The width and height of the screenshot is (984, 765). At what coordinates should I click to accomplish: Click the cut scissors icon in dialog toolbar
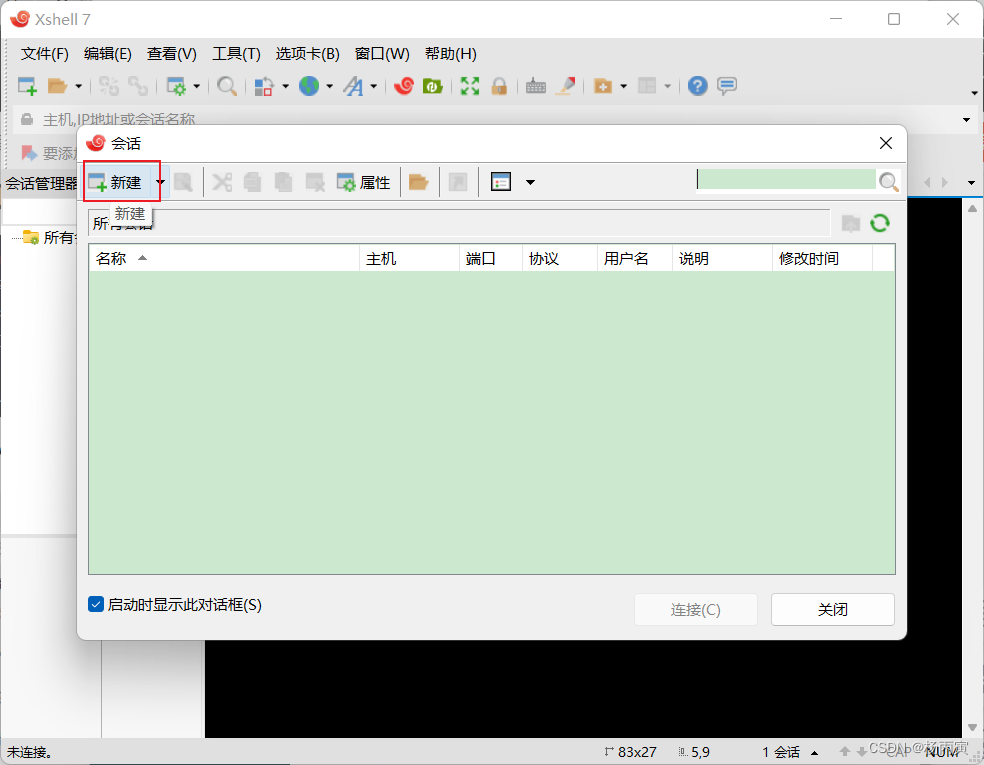click(222, 183)
